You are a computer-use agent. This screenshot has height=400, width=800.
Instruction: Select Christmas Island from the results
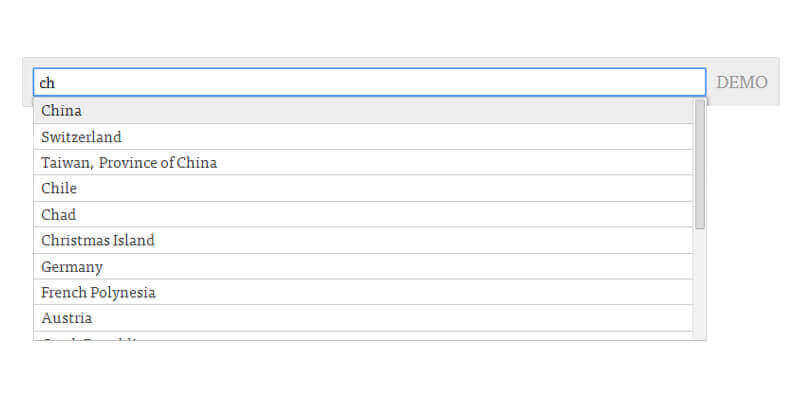[x=98, y=241]
